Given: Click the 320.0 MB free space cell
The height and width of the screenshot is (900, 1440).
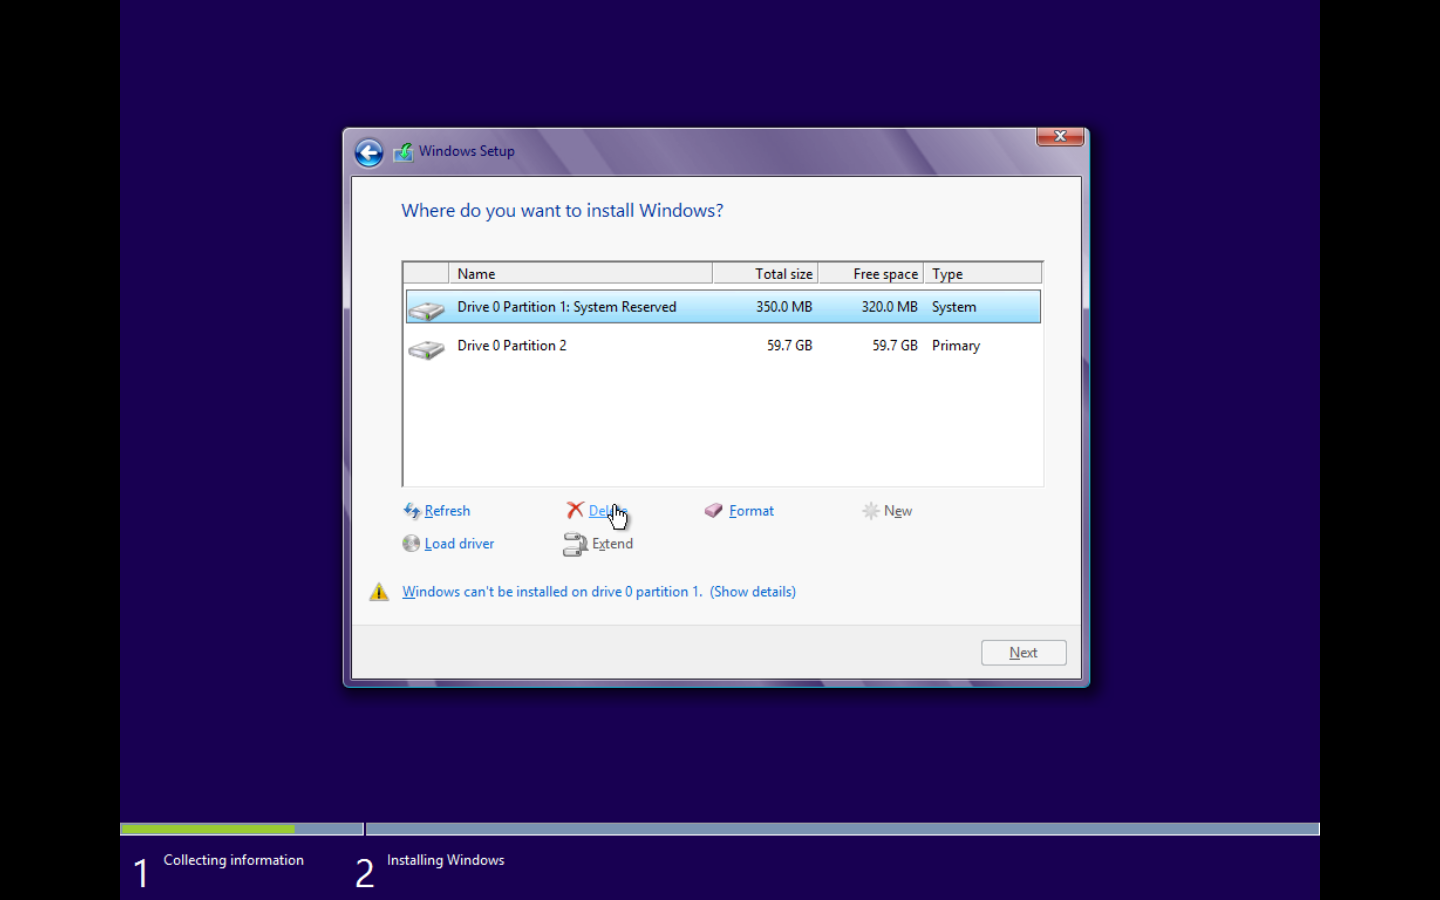Looking at the screenshot, I should point(889,307).
